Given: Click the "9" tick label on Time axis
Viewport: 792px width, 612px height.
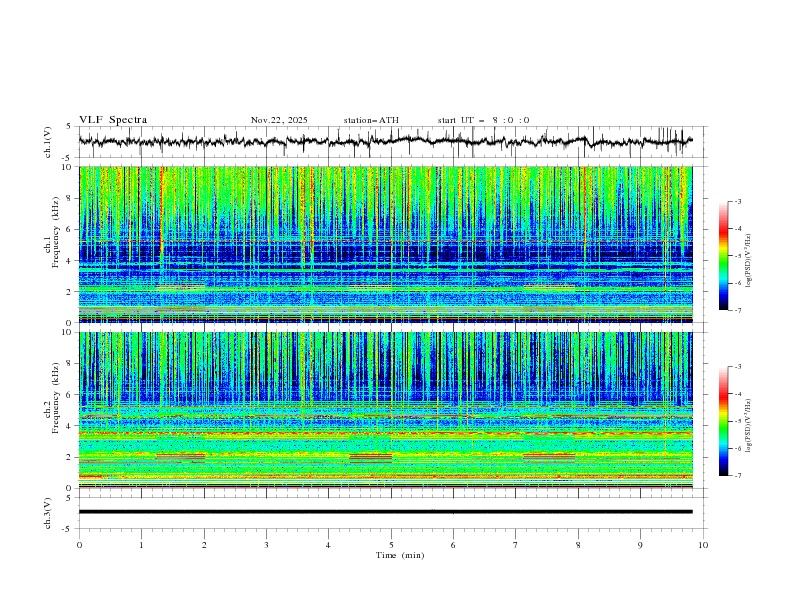Looking at the screenshot, I should pos(640,545).
